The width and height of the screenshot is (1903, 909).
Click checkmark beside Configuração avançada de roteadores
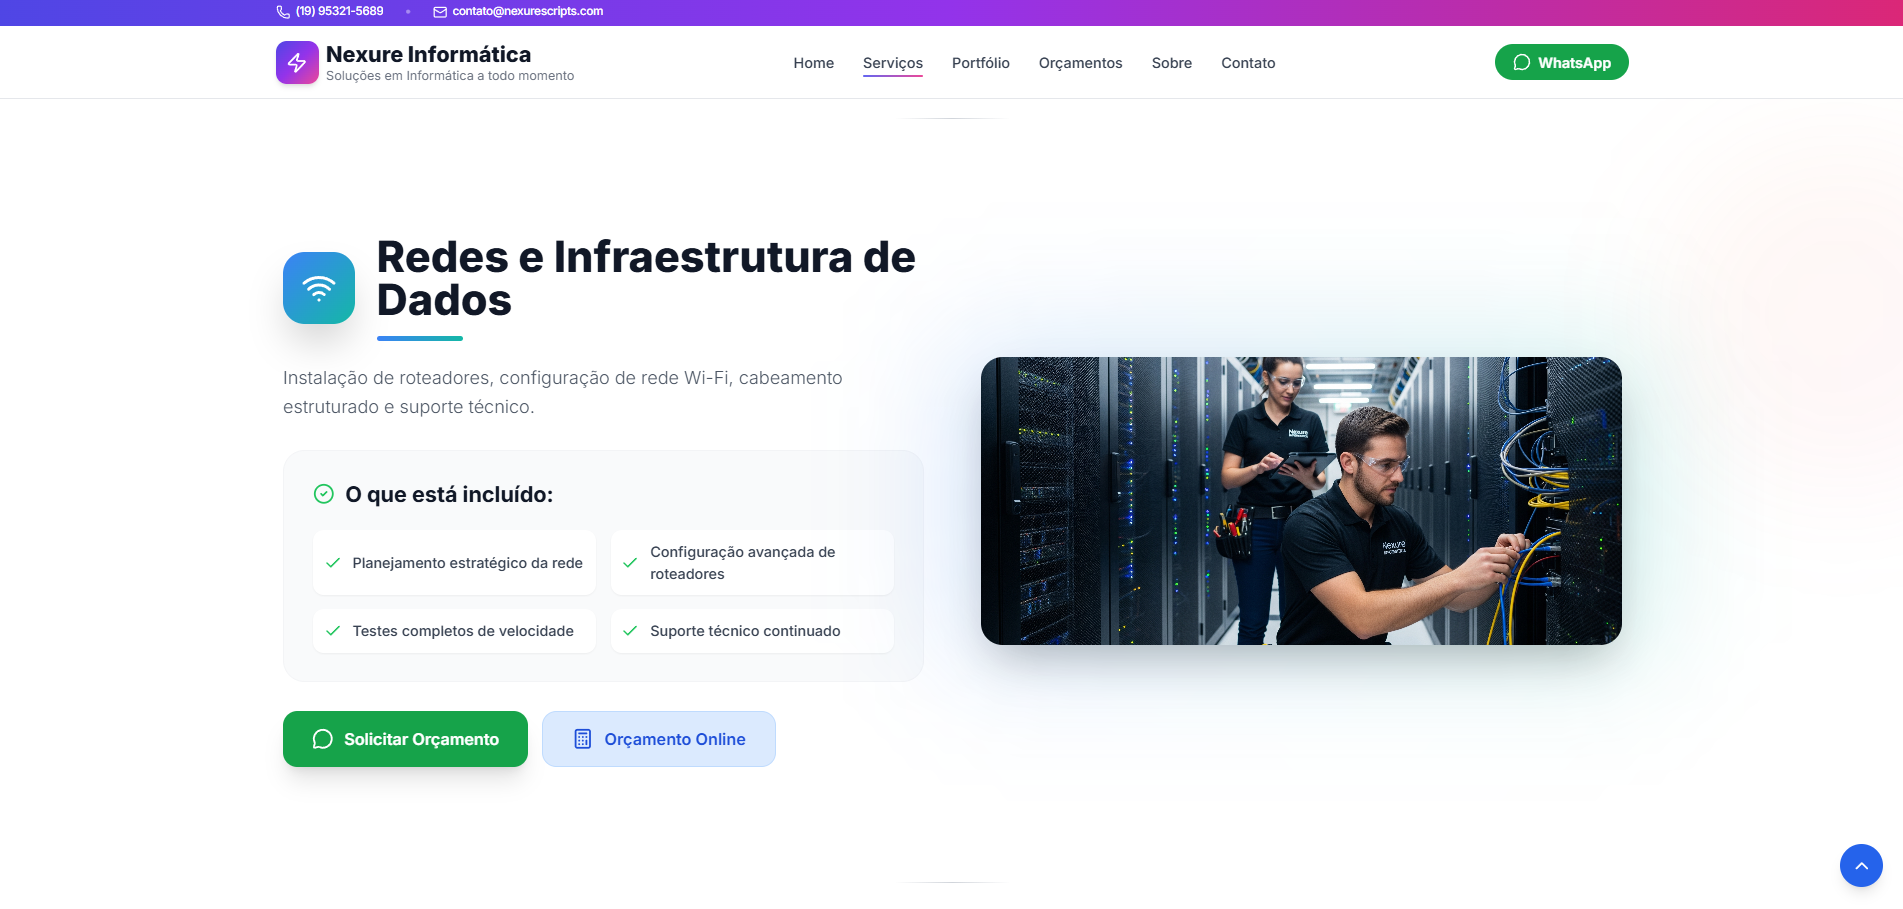pyautogui.click(x=630, y=563)
